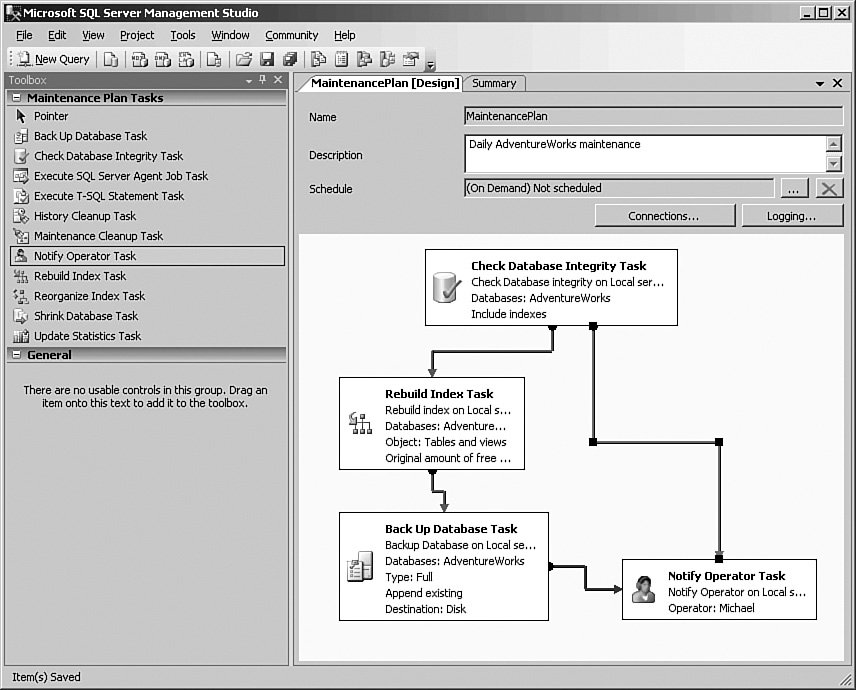
Task: Open the Community menu
Action: coord(292,35)
